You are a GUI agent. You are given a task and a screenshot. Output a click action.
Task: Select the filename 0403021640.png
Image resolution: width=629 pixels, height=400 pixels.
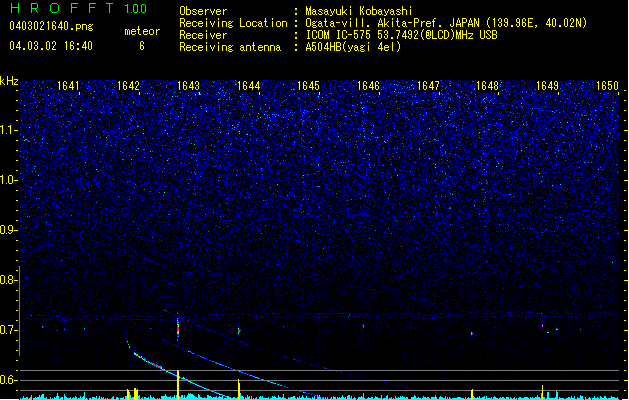pyautogui.click(x=51, y=26)
